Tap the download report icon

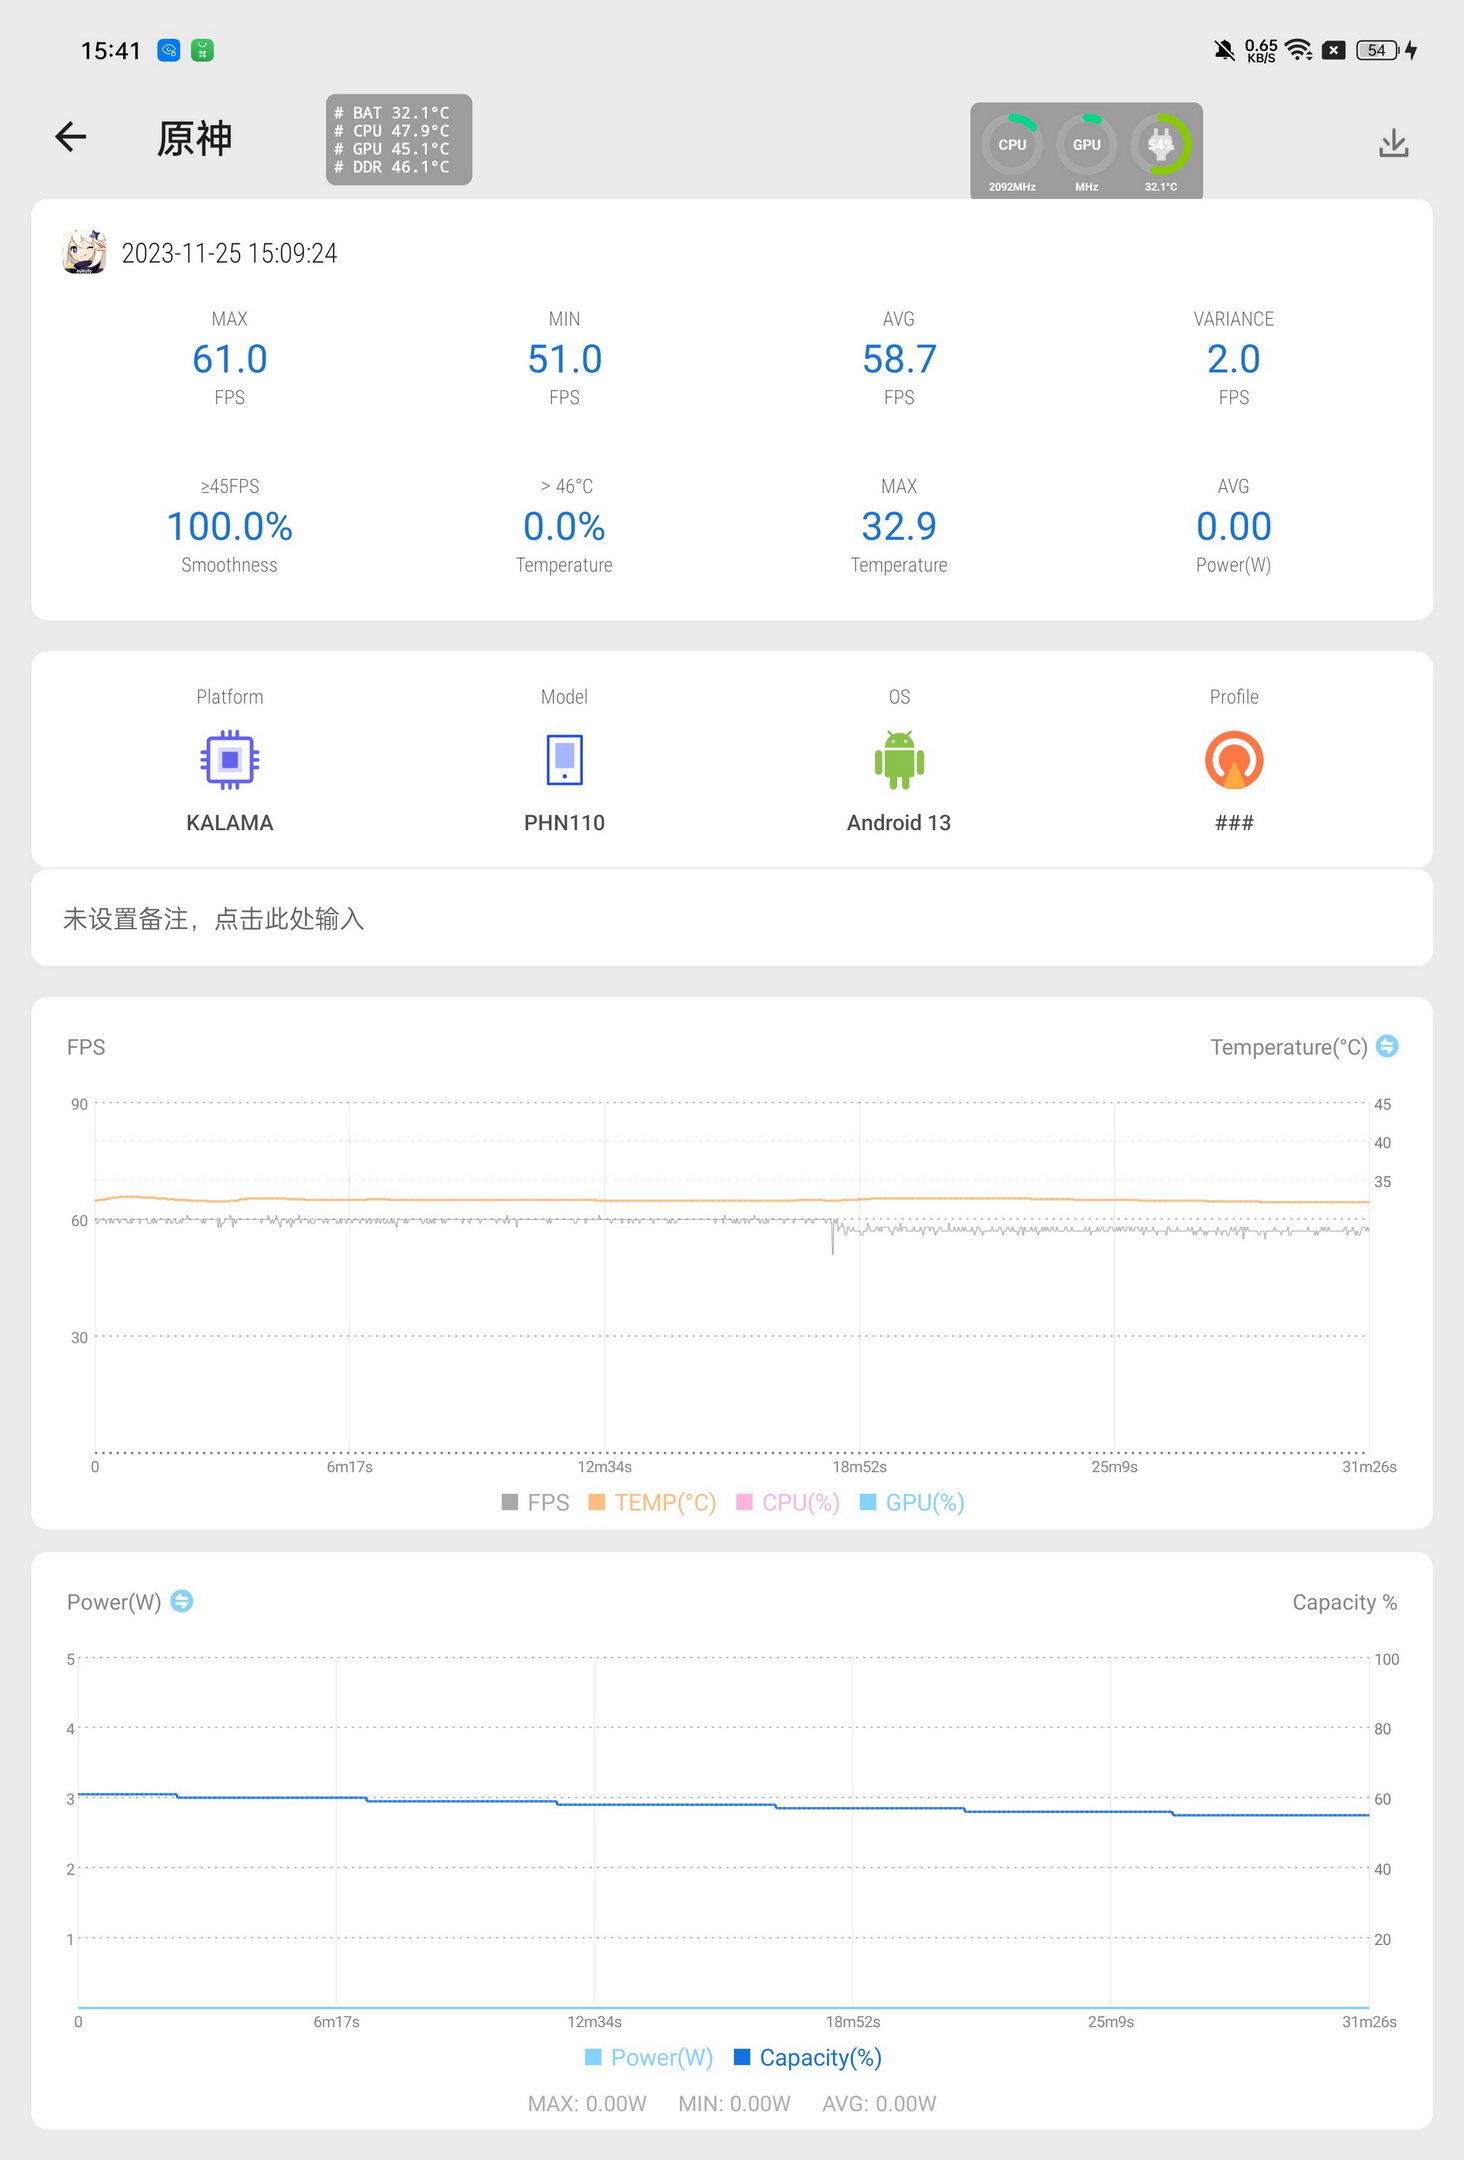coord(1394,143)
